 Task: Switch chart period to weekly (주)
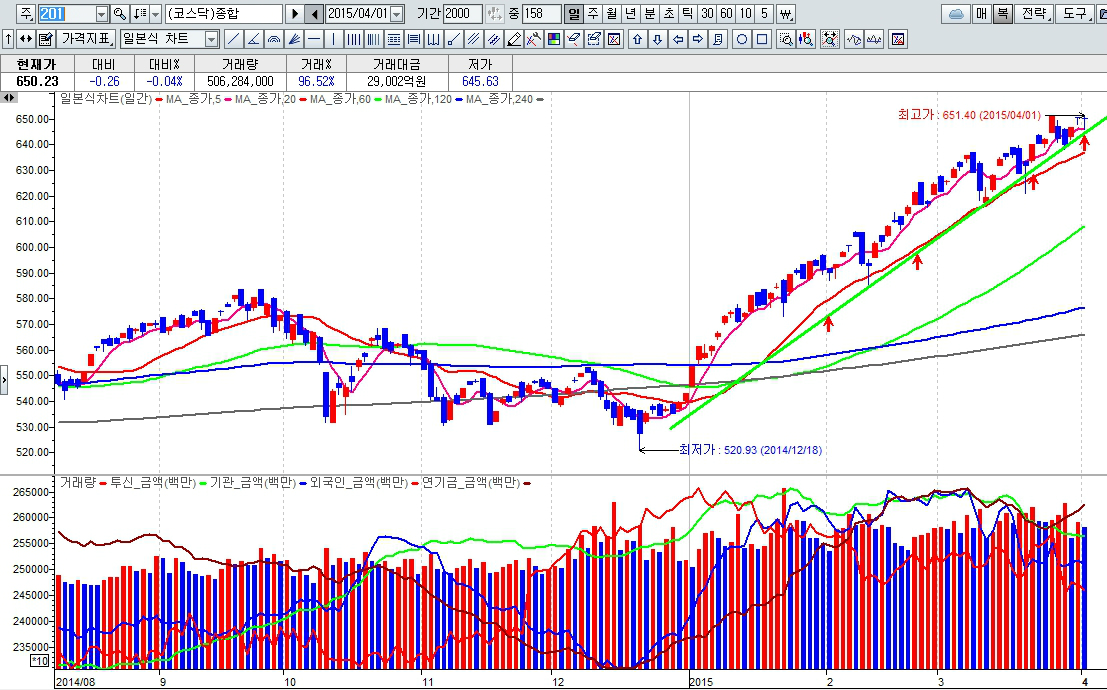(593, 14)
